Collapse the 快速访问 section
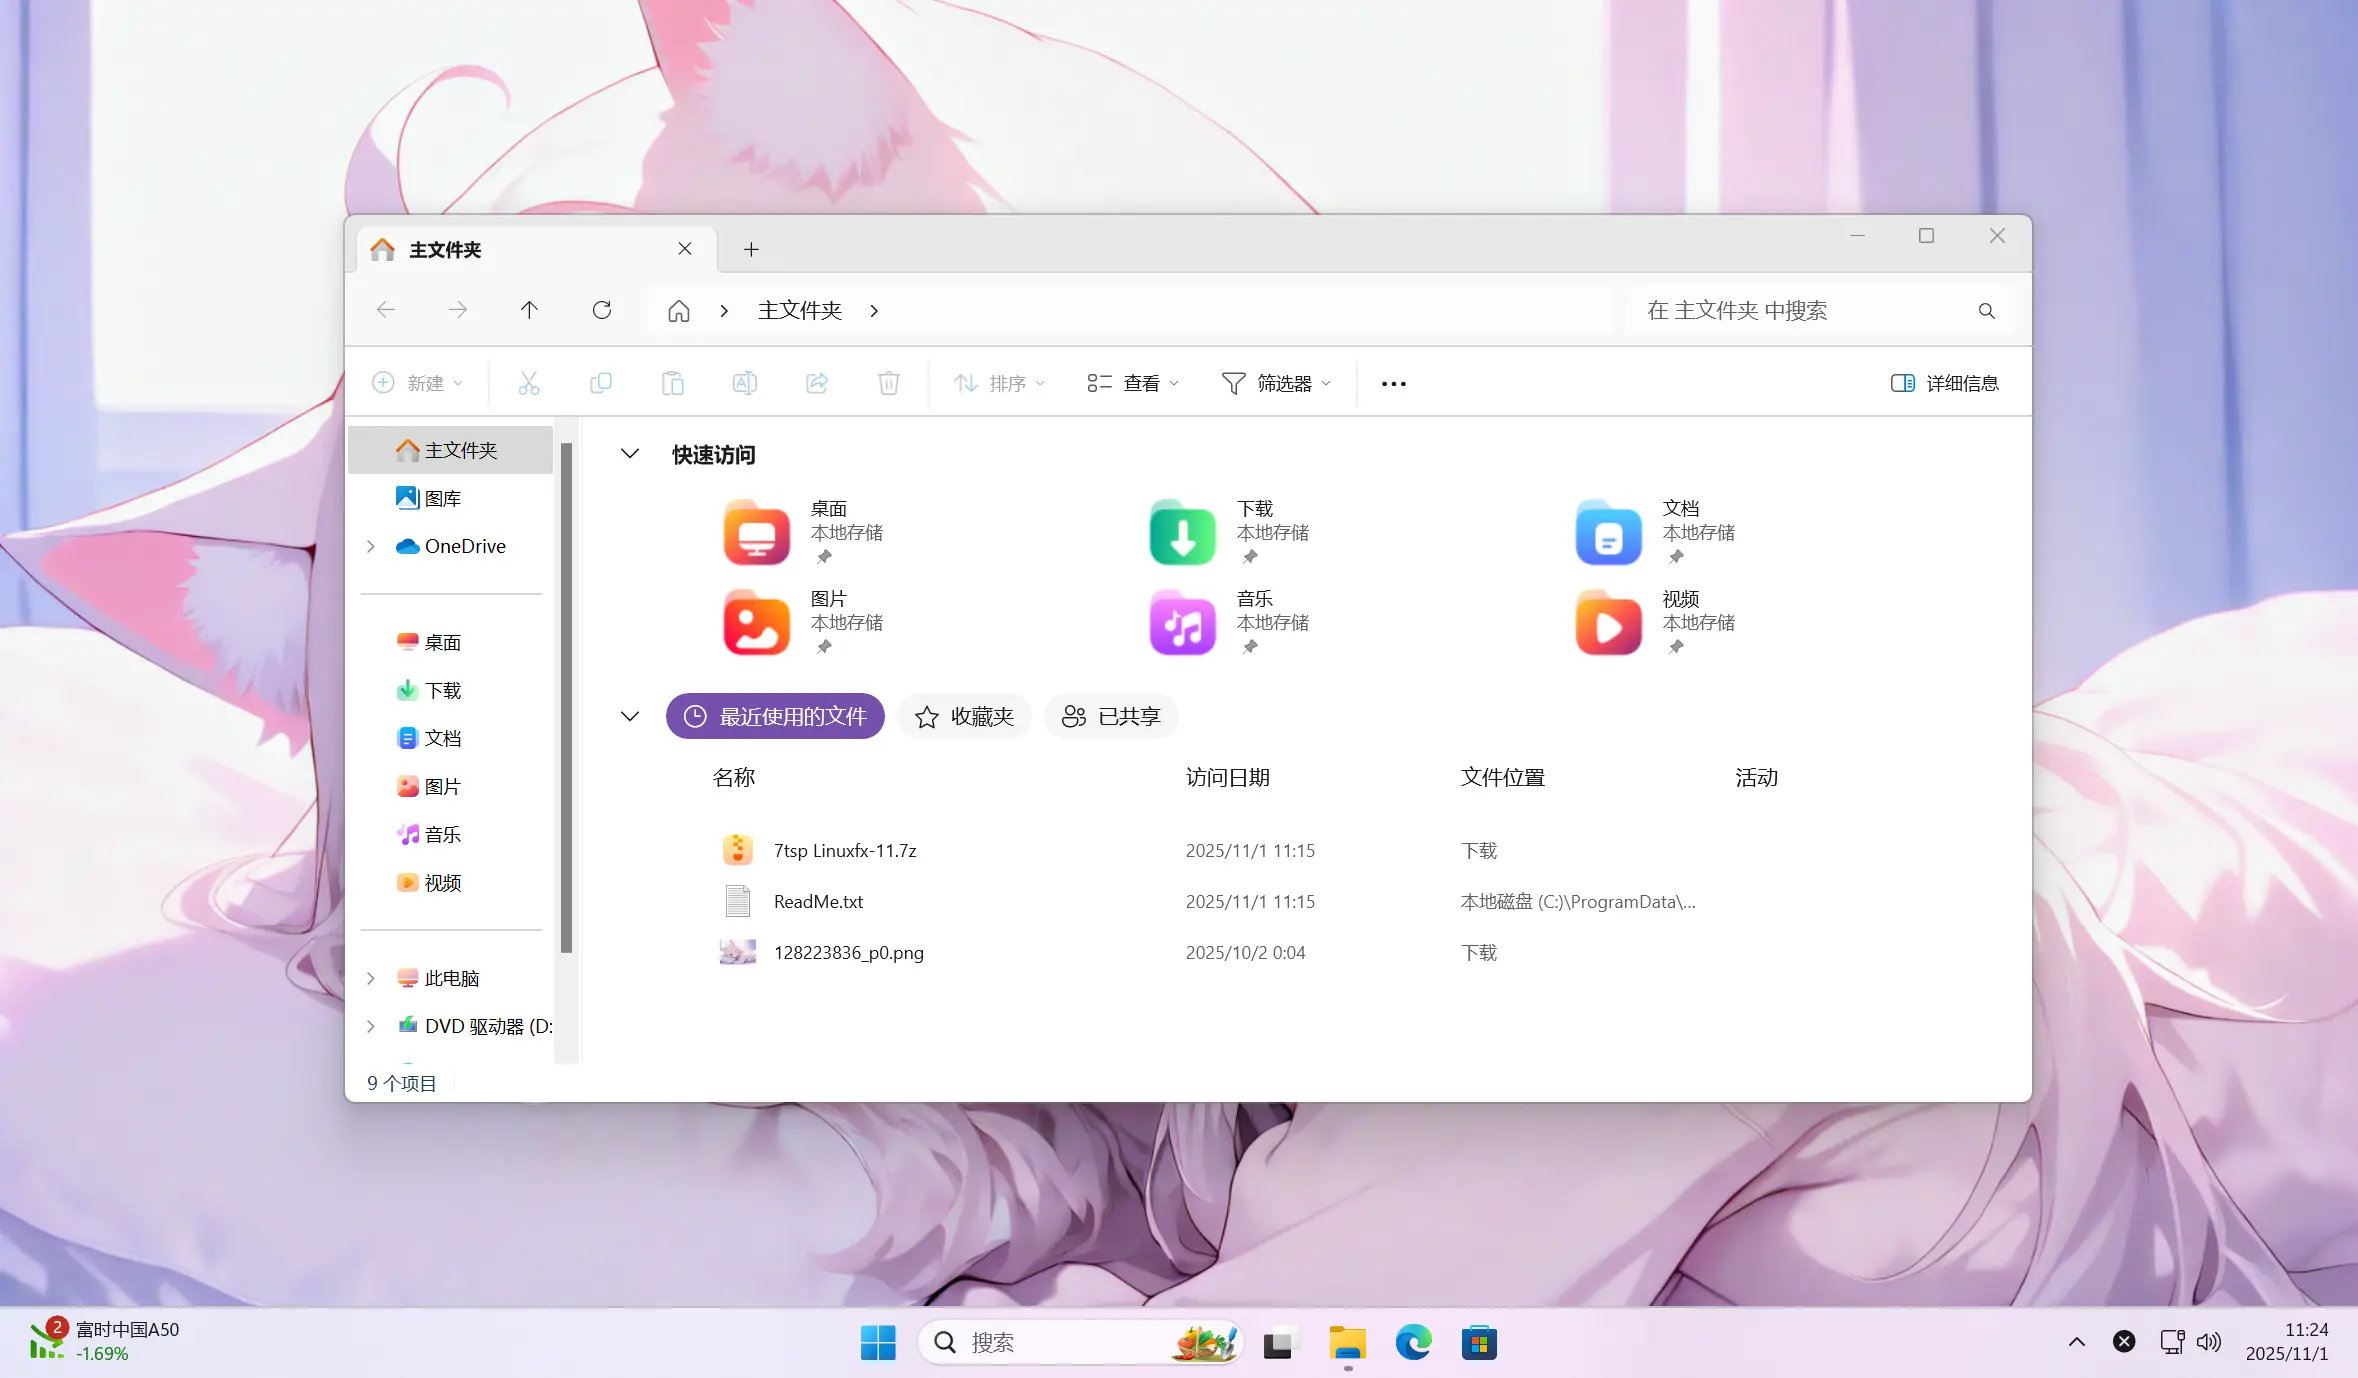 (x=630, y=454)
